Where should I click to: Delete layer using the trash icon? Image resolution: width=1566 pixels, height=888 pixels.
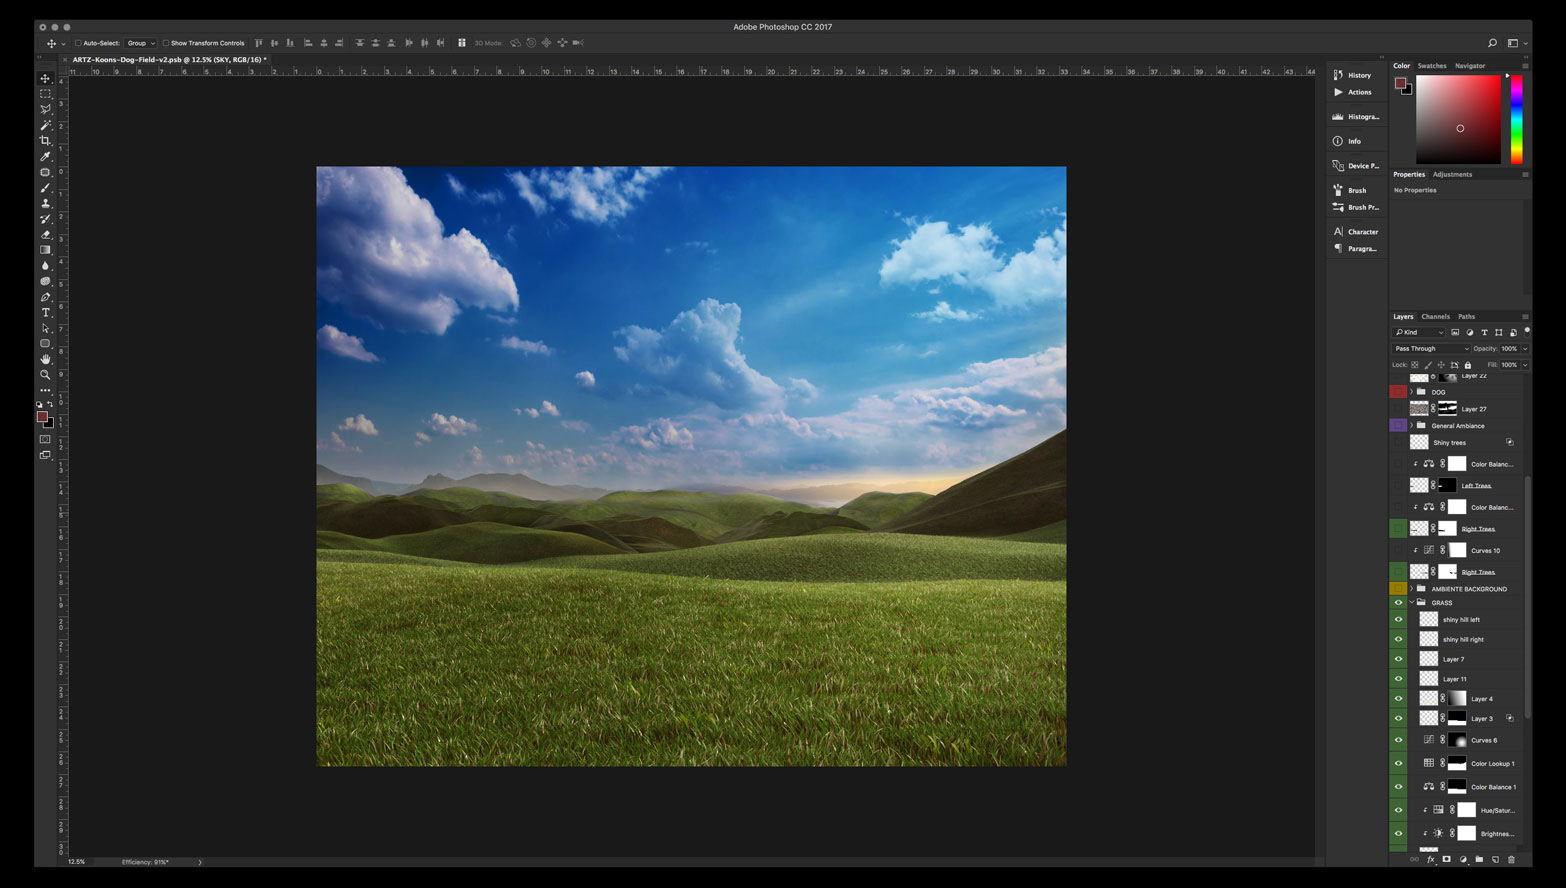pos(1511,859)
